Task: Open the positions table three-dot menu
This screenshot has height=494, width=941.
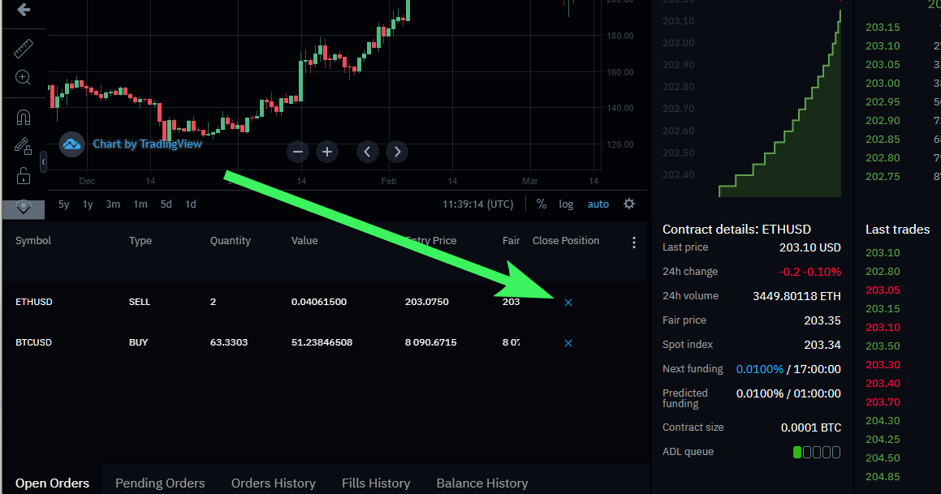Action: click(633, 242)
